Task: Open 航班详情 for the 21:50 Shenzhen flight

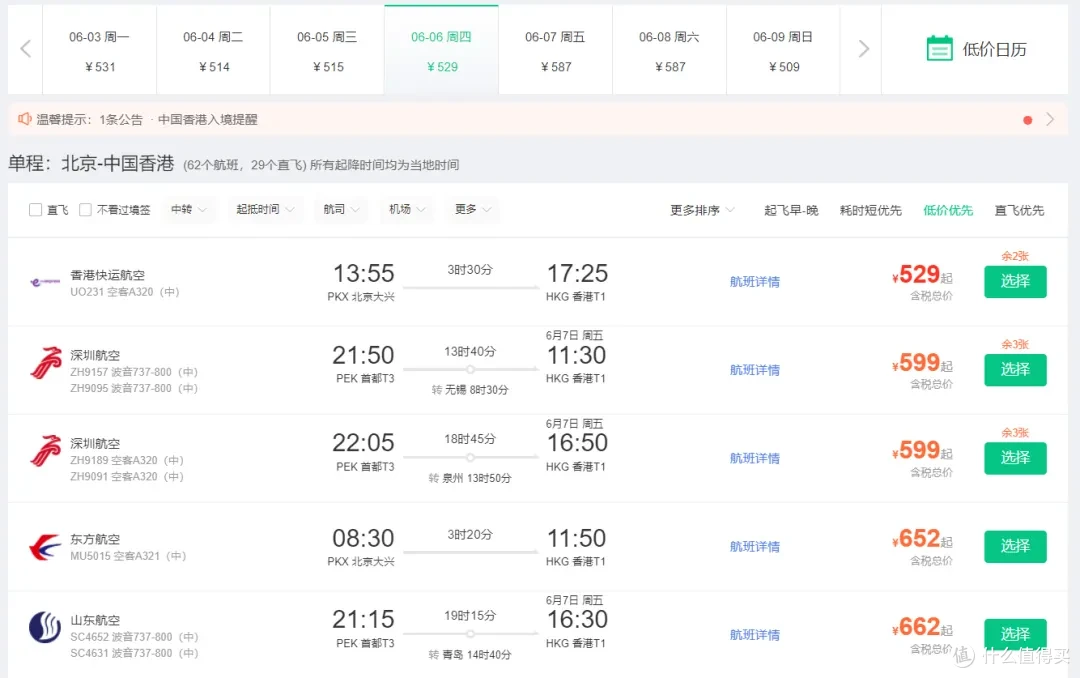Action: (755, 370)
